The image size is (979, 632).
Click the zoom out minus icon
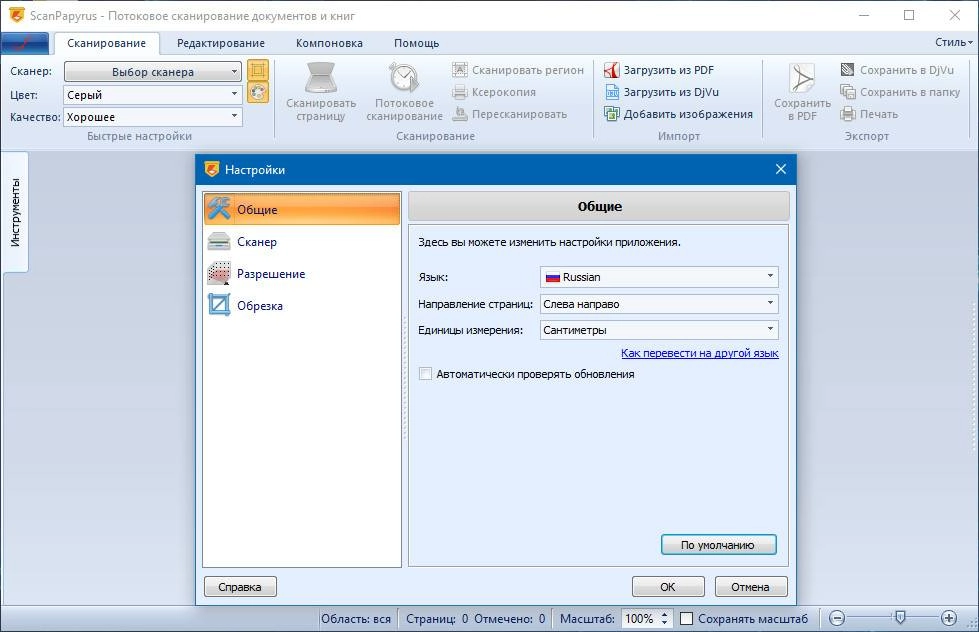pyautogui.click(x=837, y=618)
